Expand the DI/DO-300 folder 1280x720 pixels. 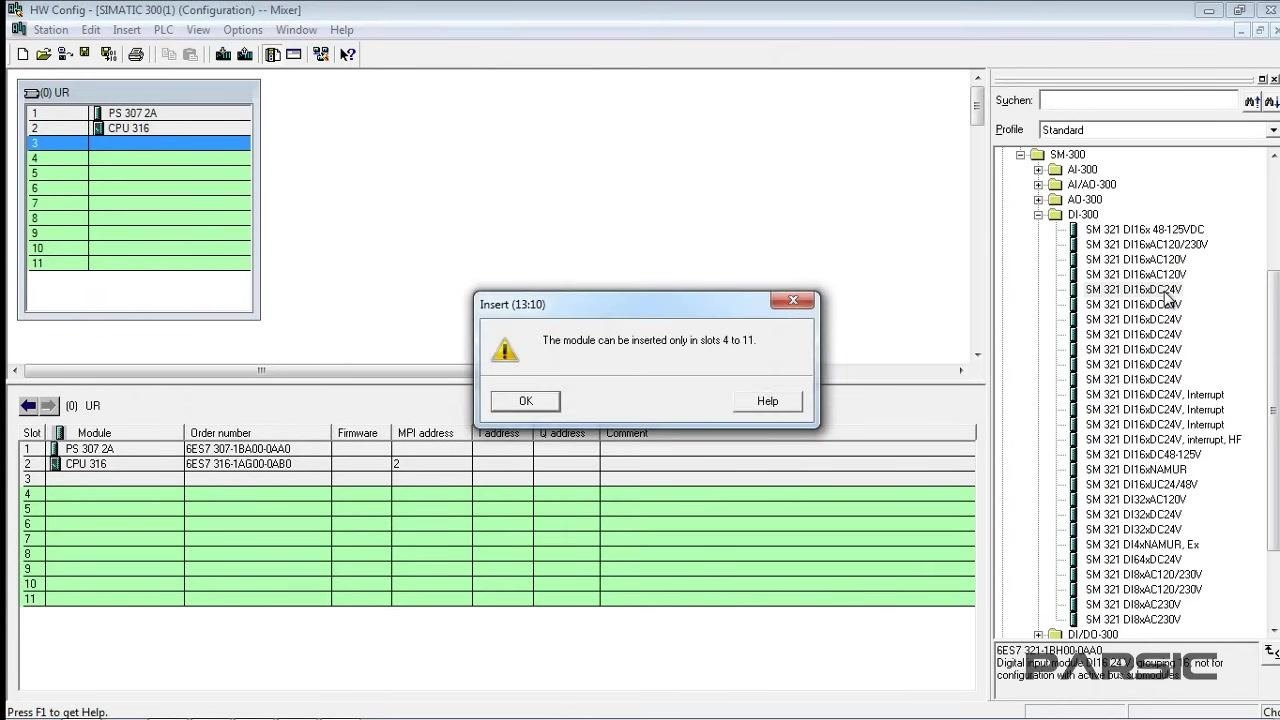pyautogui.click(x=1038, y=635)
